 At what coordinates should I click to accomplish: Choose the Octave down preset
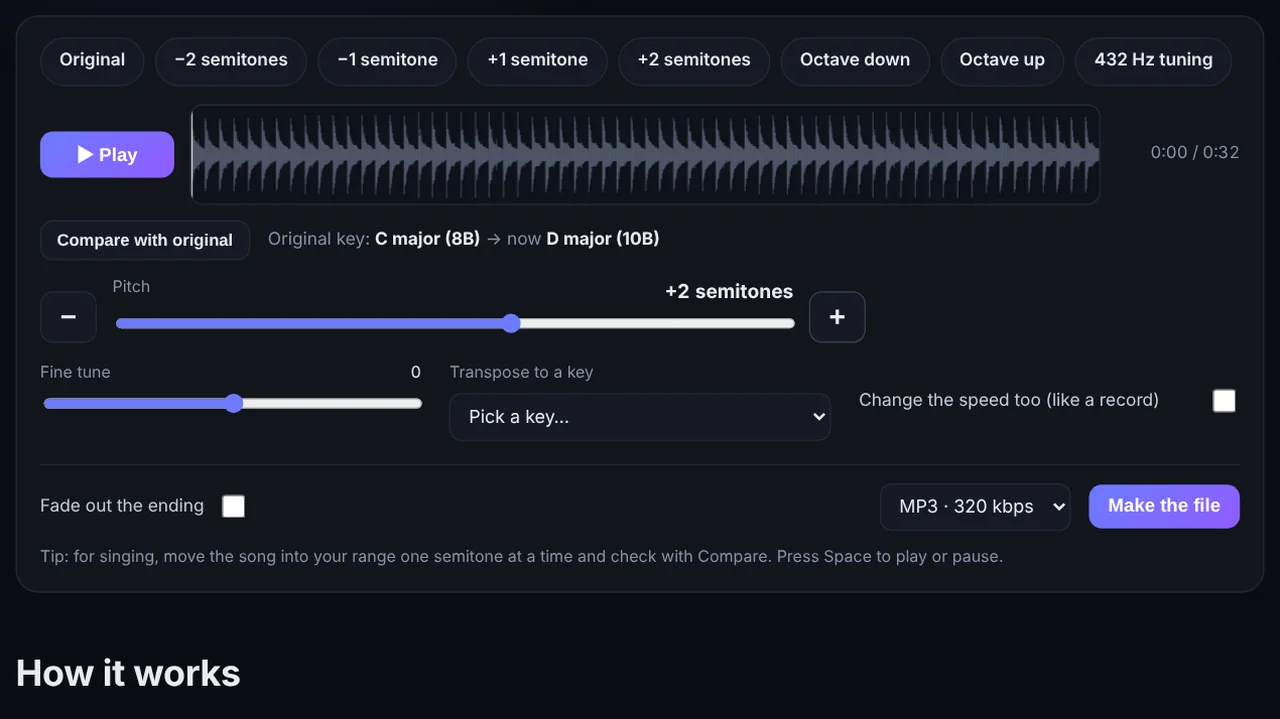coord(855,60)
